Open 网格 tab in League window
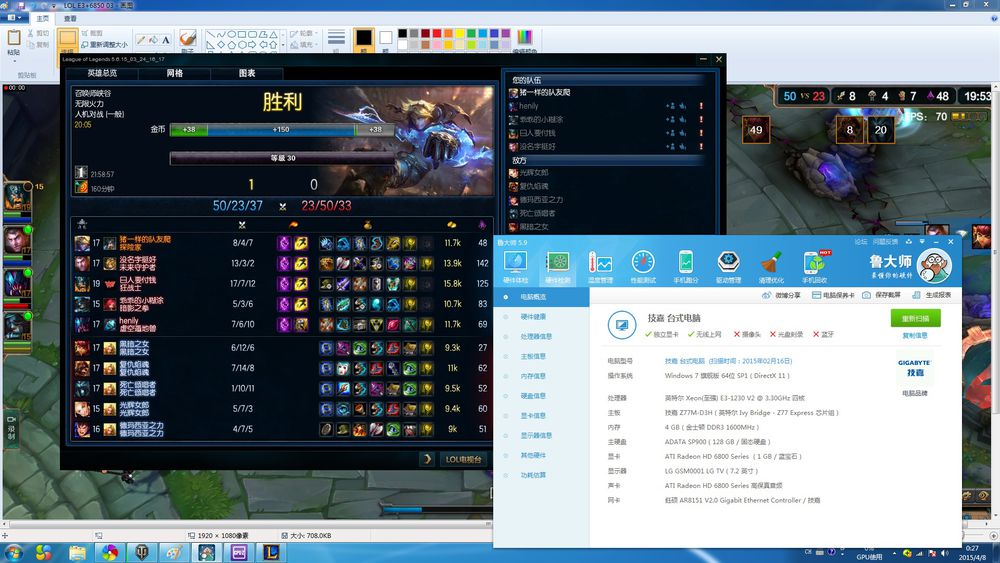This screenshot has height=563, width=1000. (174, 73)
